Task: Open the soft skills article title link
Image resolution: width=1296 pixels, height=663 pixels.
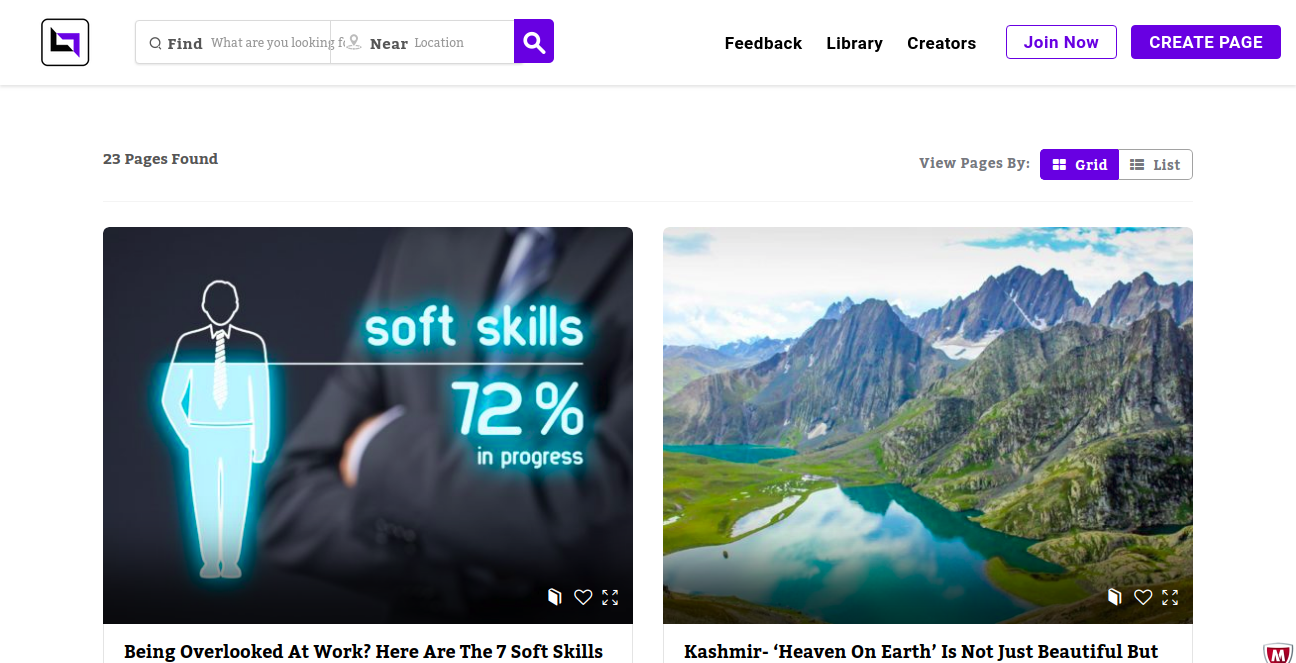Action: click(363, 651)
